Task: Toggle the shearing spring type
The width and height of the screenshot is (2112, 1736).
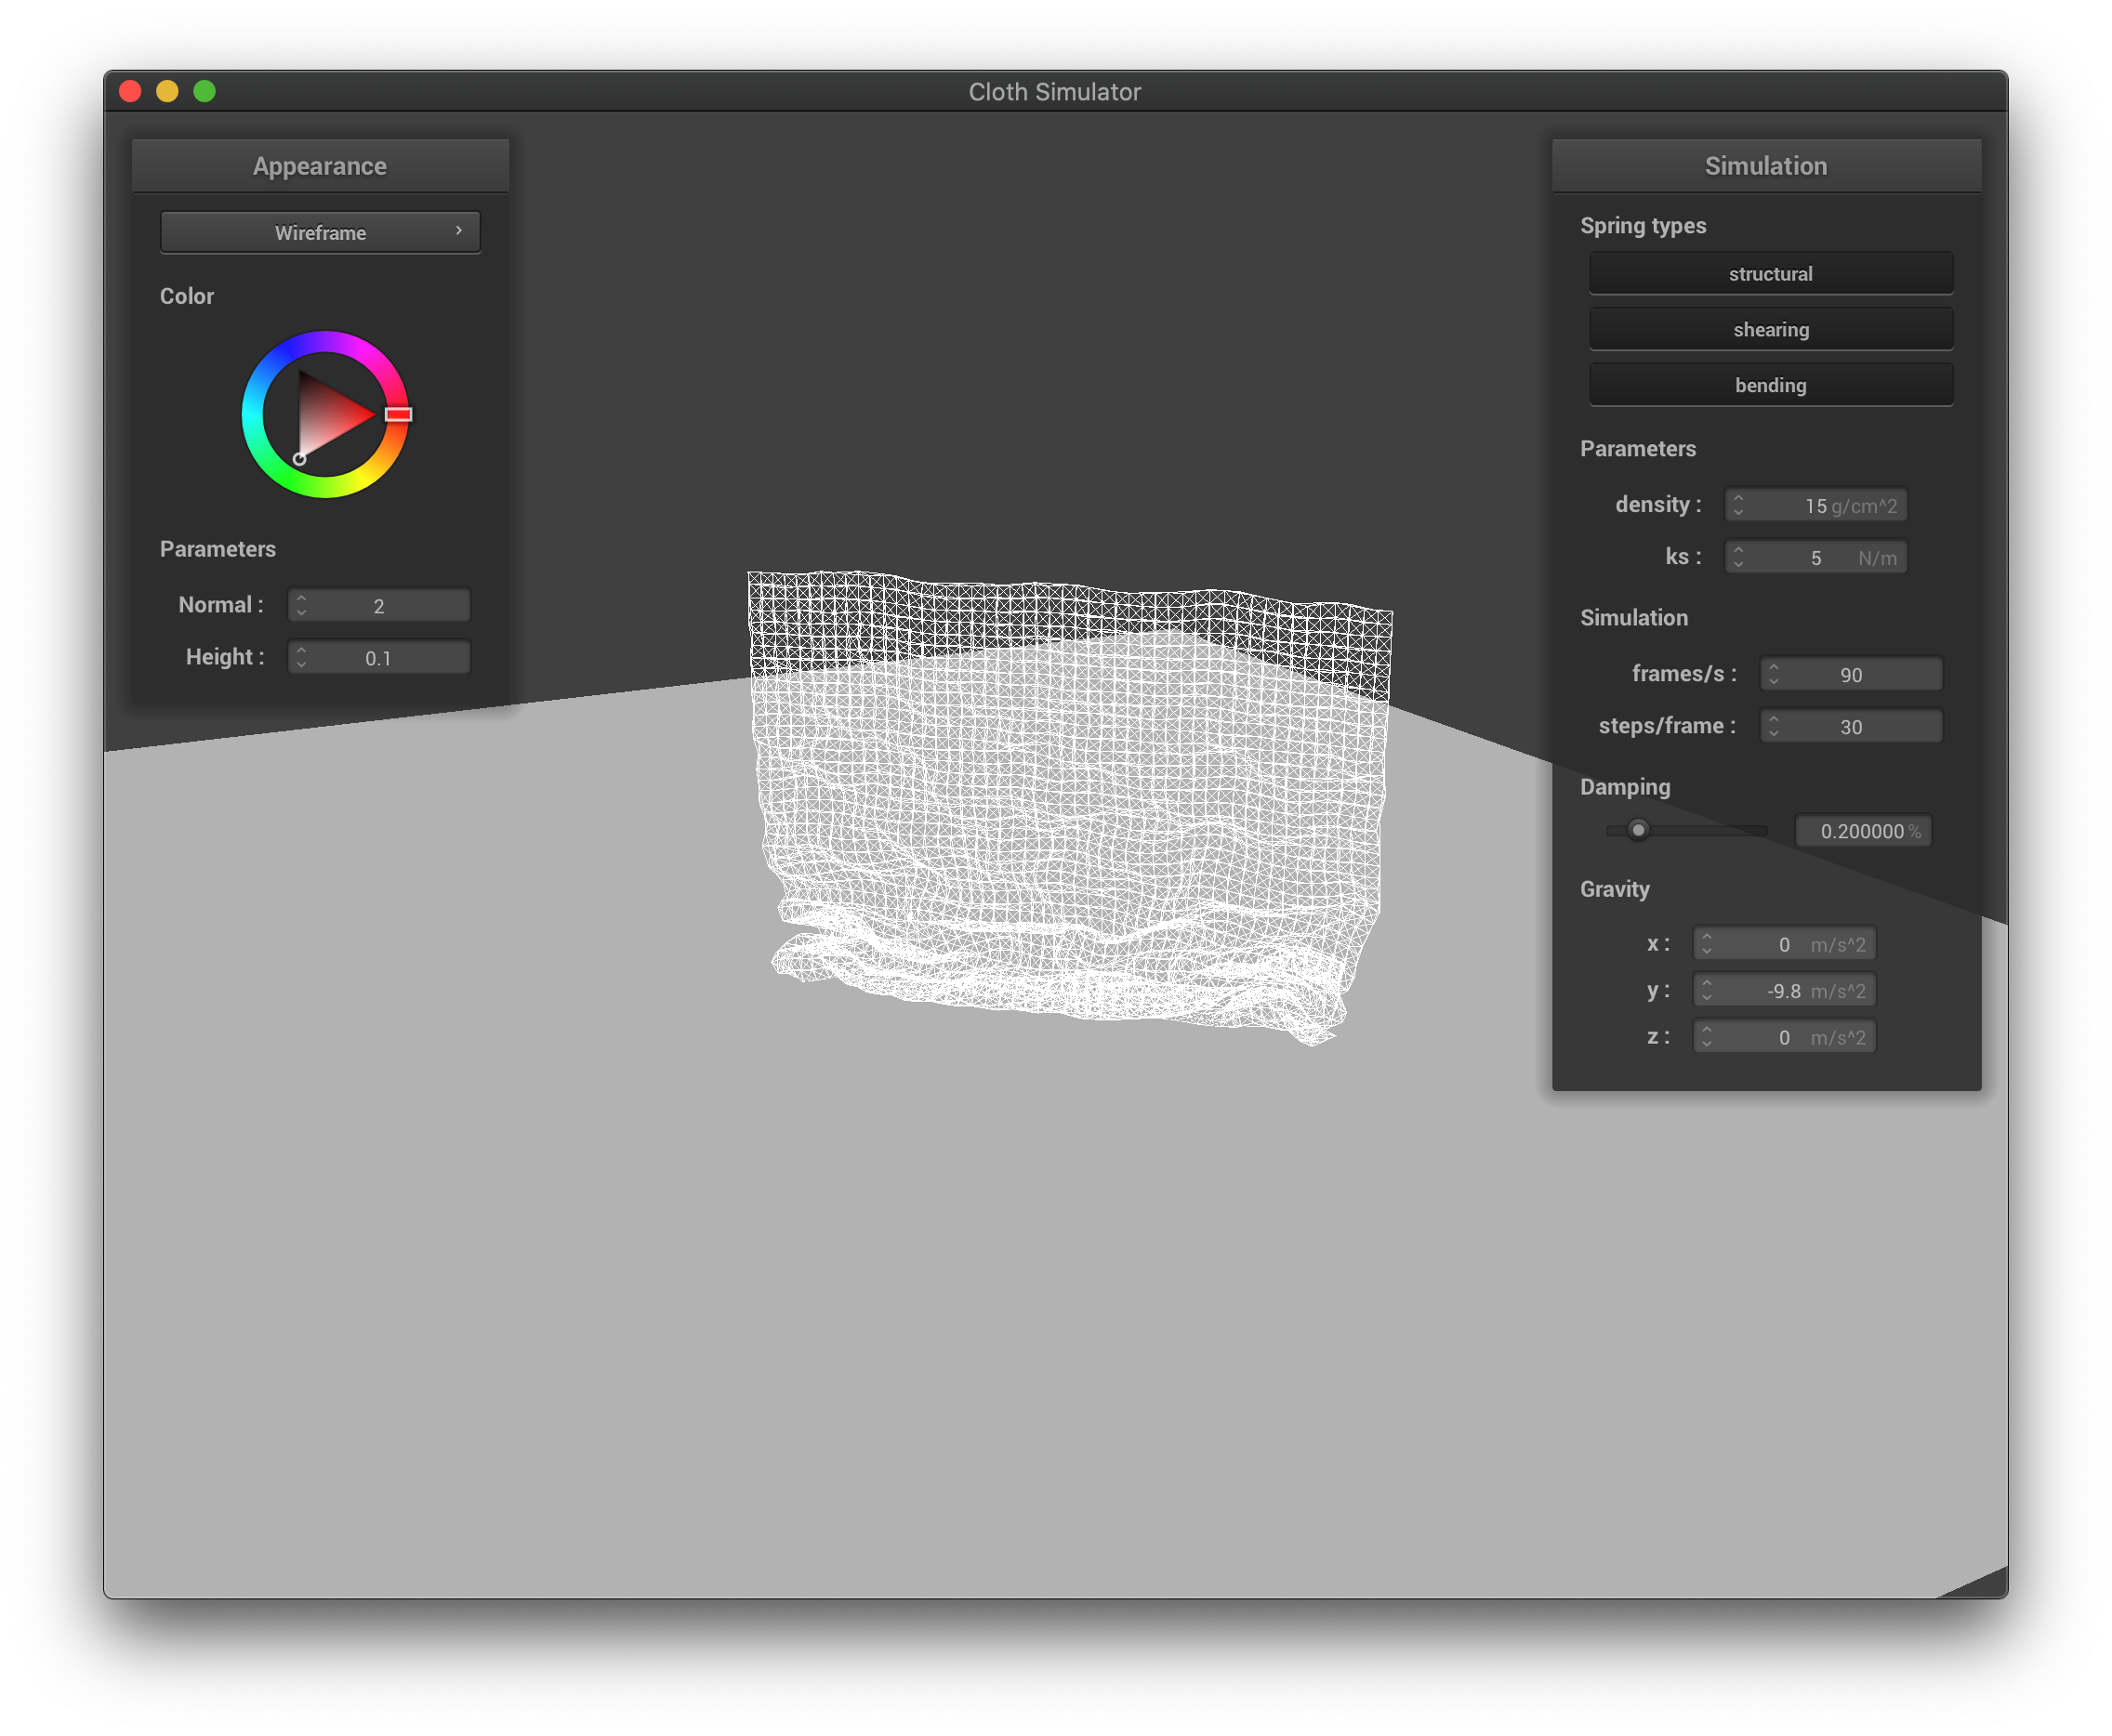Action: point(1770,329)
